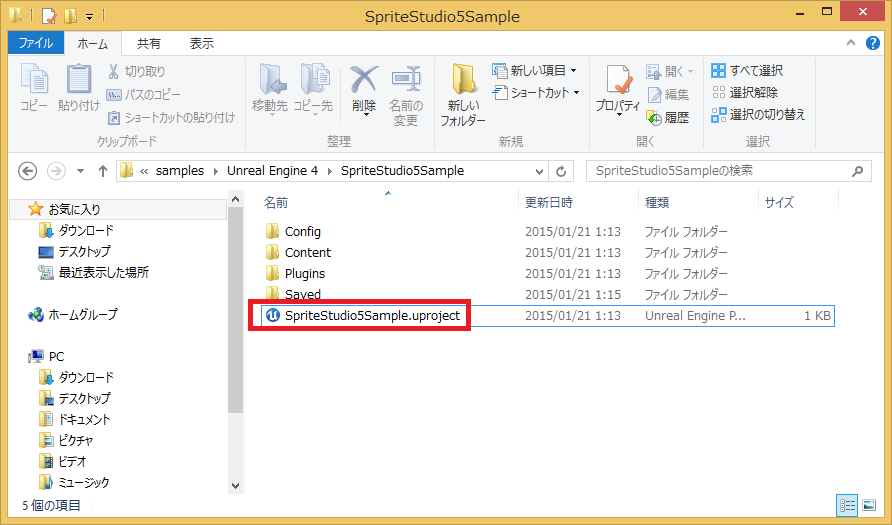Expand the address bar history dropdown
This screenshot has height=525, width=892.
[539, 171]
